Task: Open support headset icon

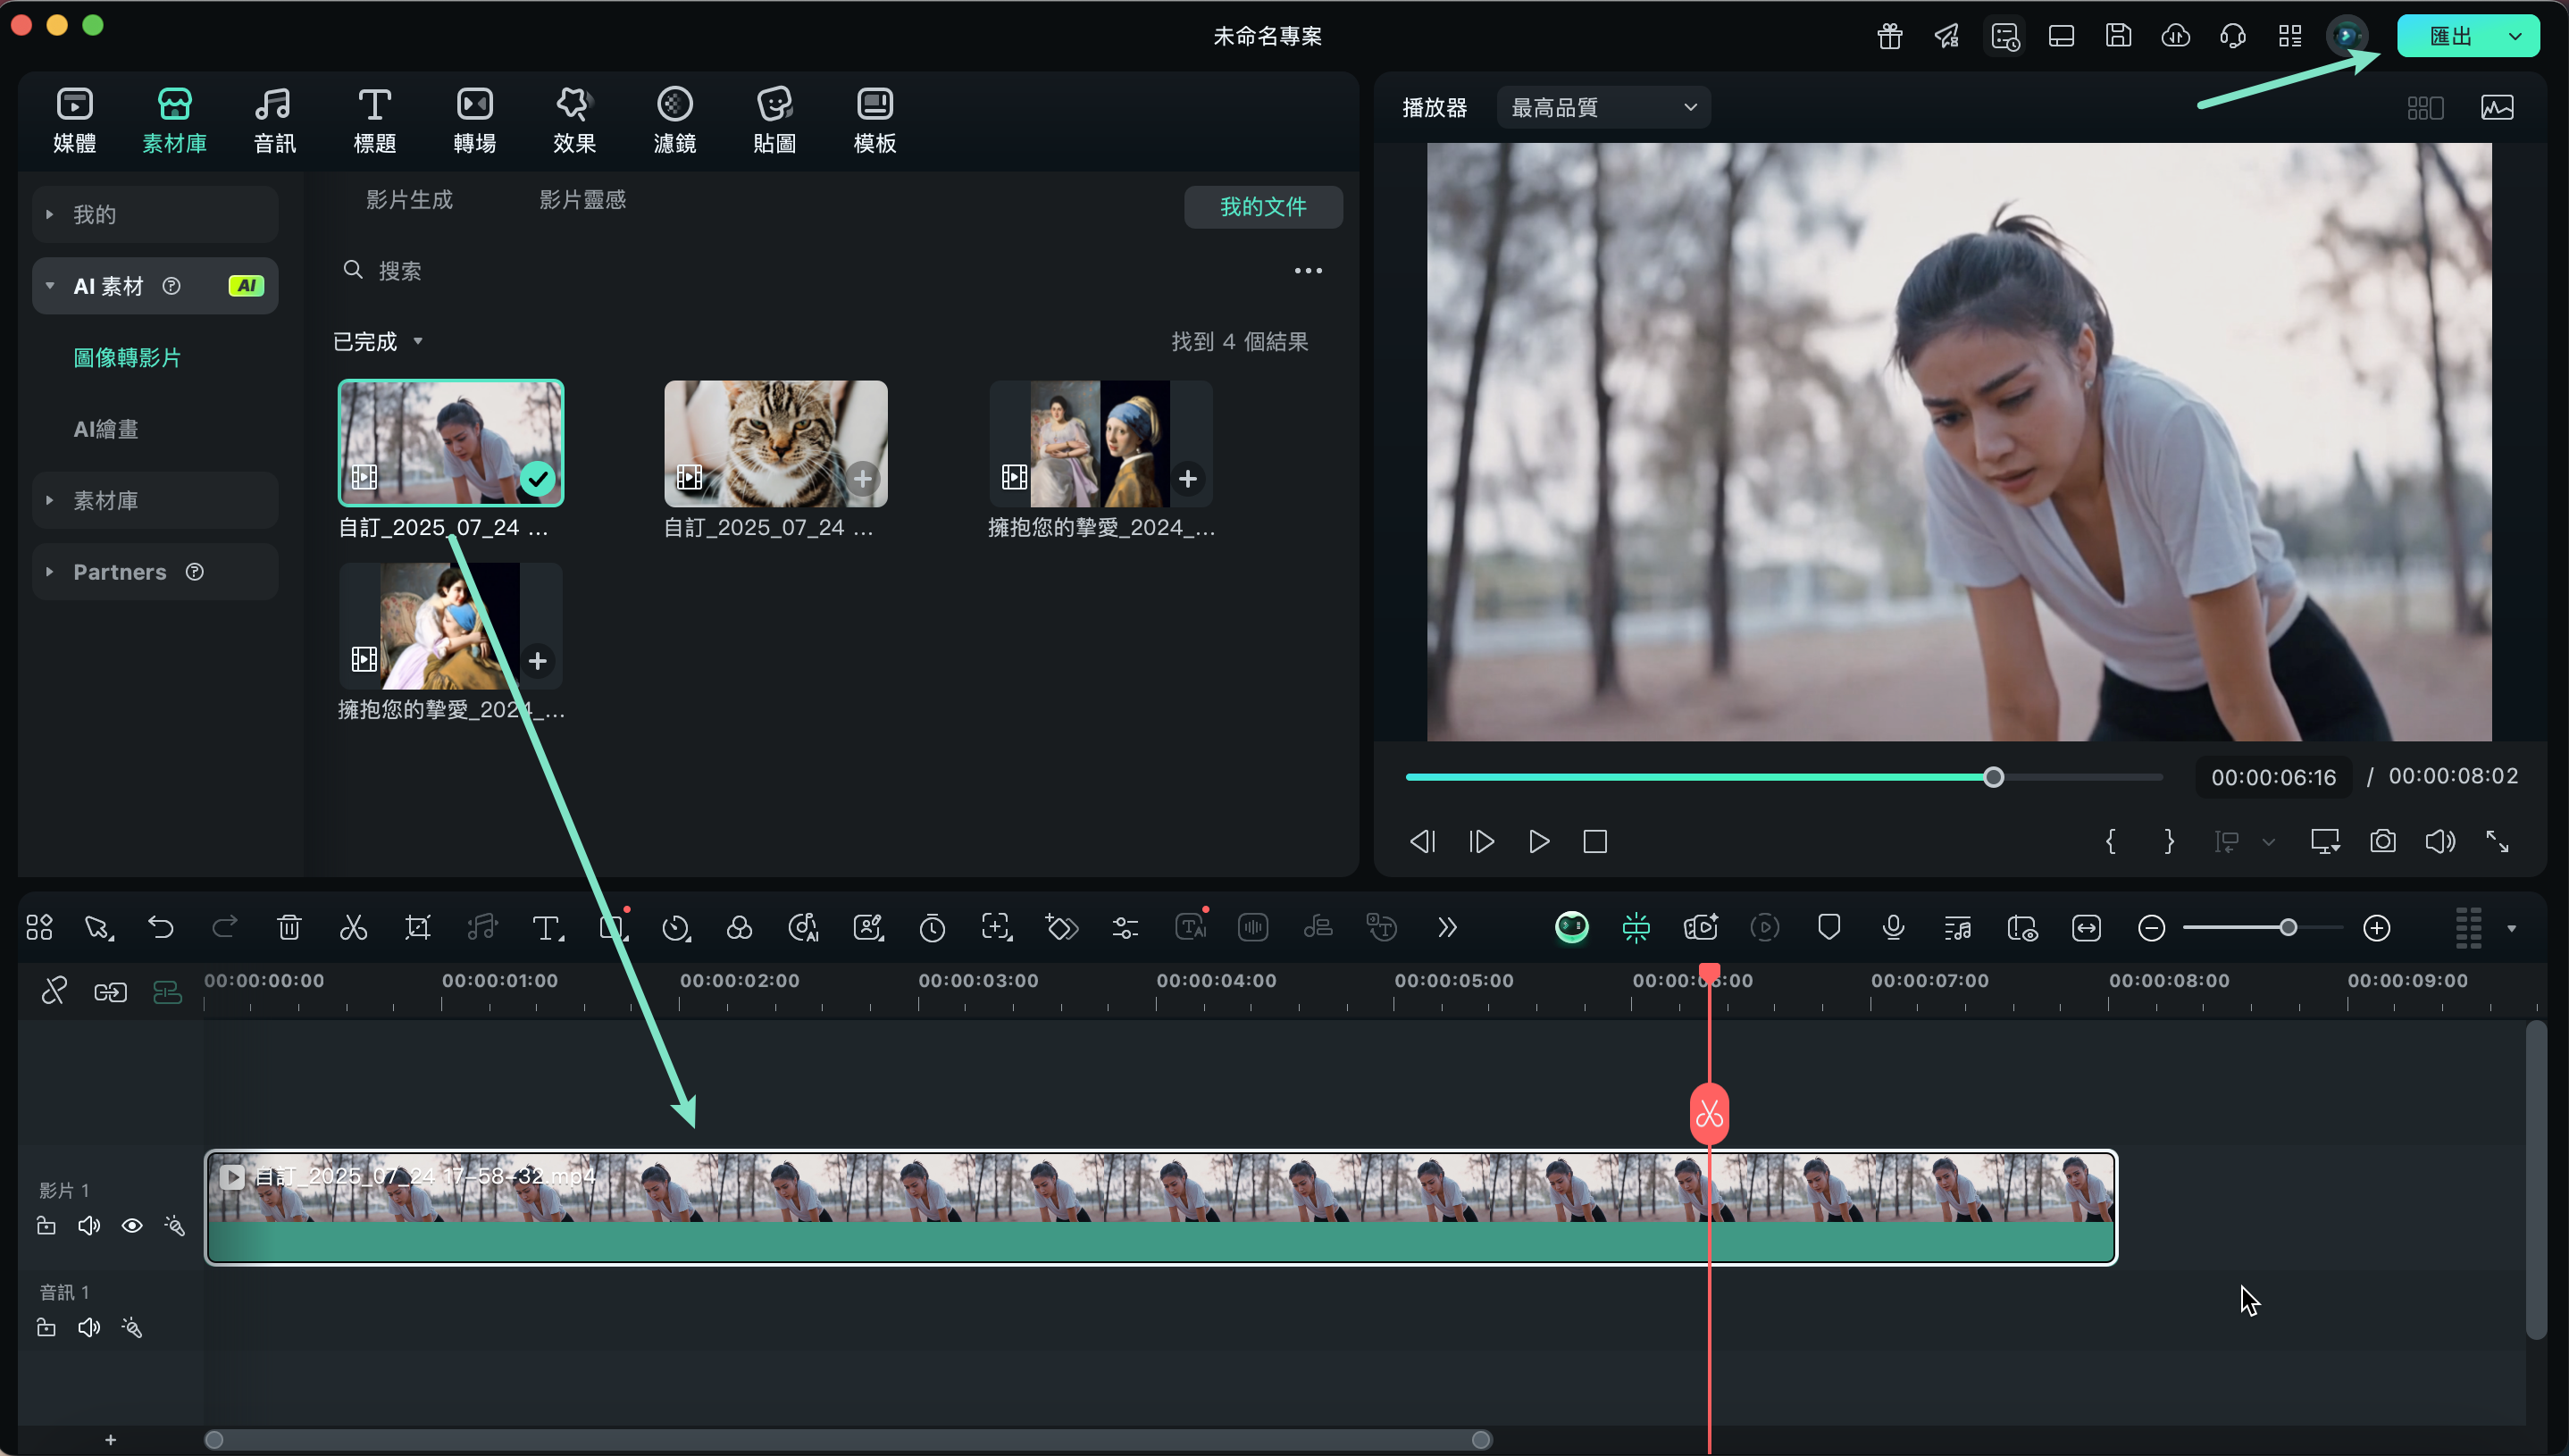Action: (2233, 36)
